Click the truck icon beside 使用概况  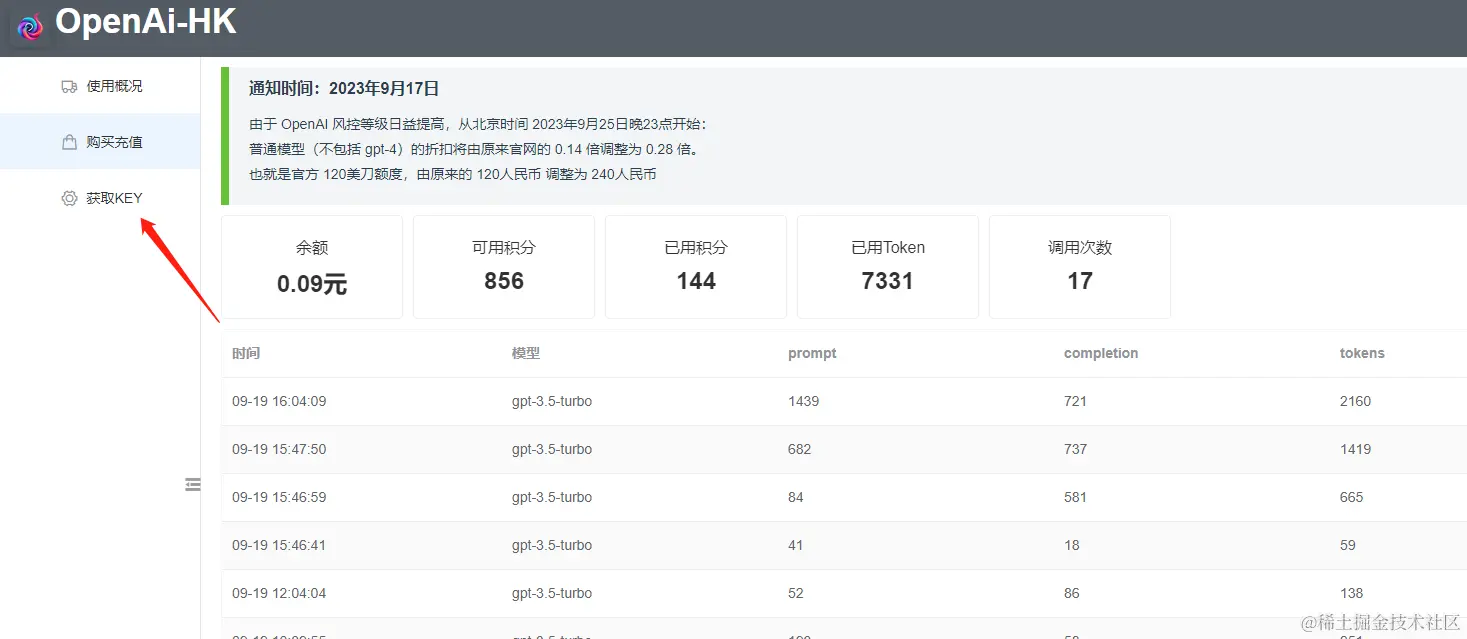tap(69, 87)
